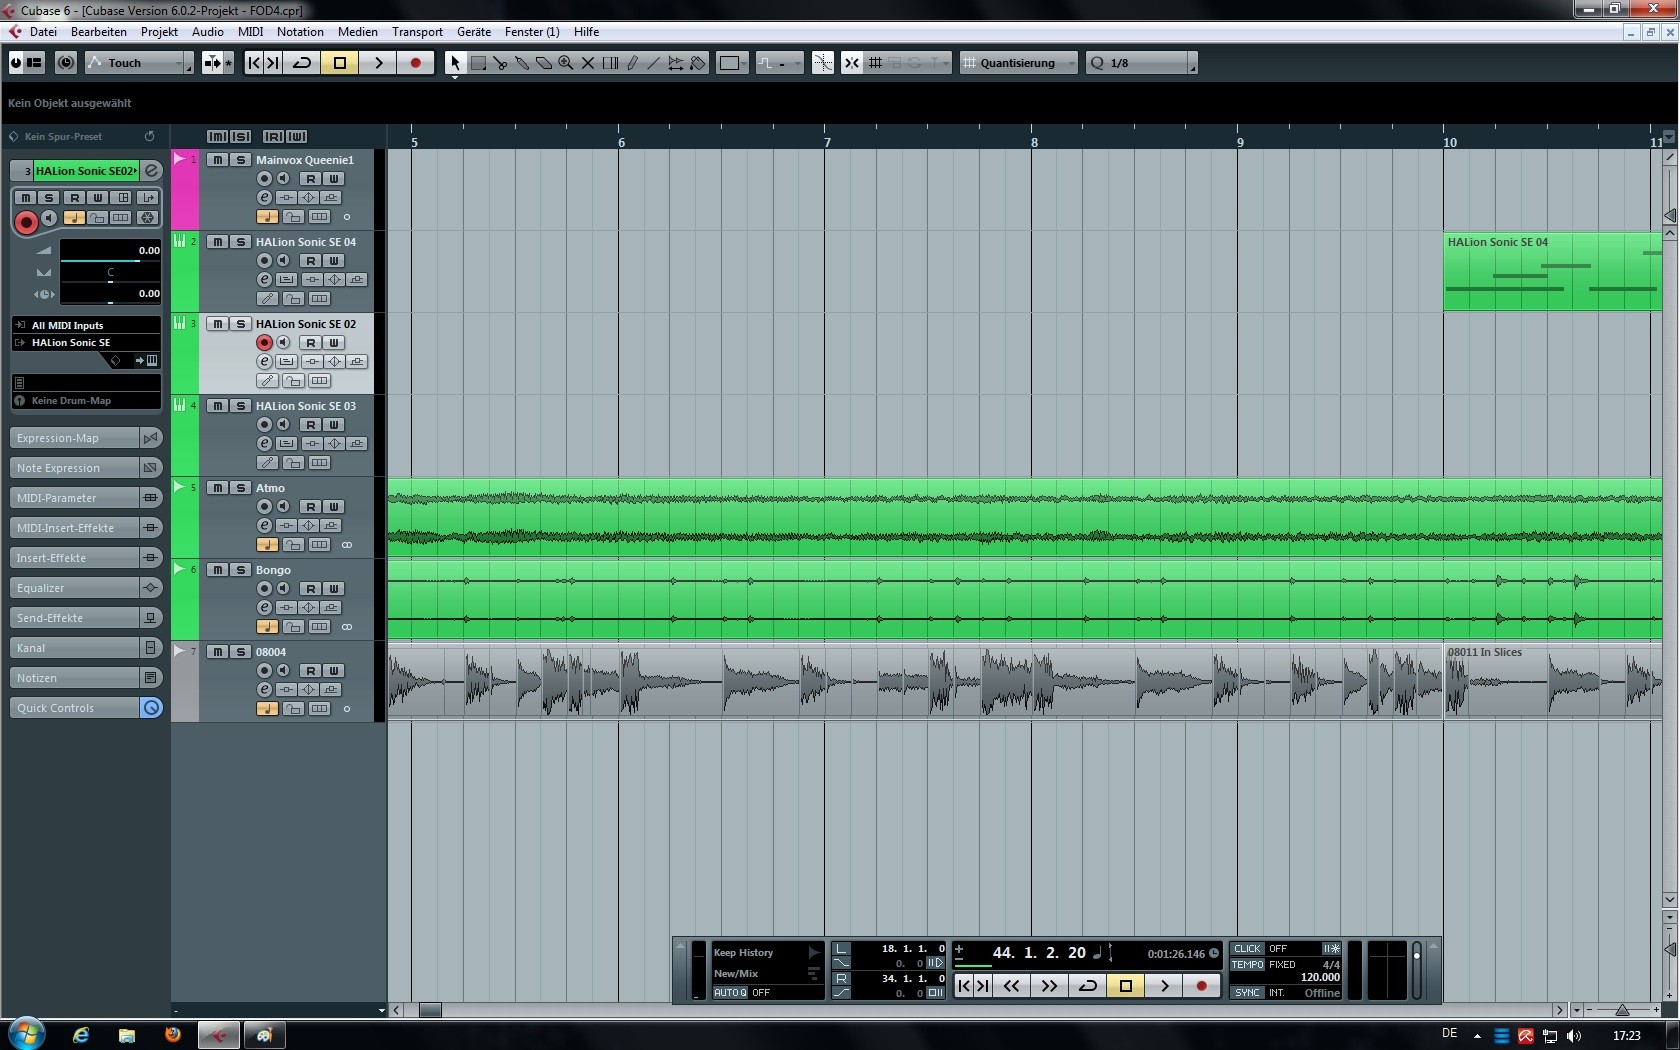Open the Projekt menu
The height and width of the screenshot is (1050, 1680).
pos(159,32)
